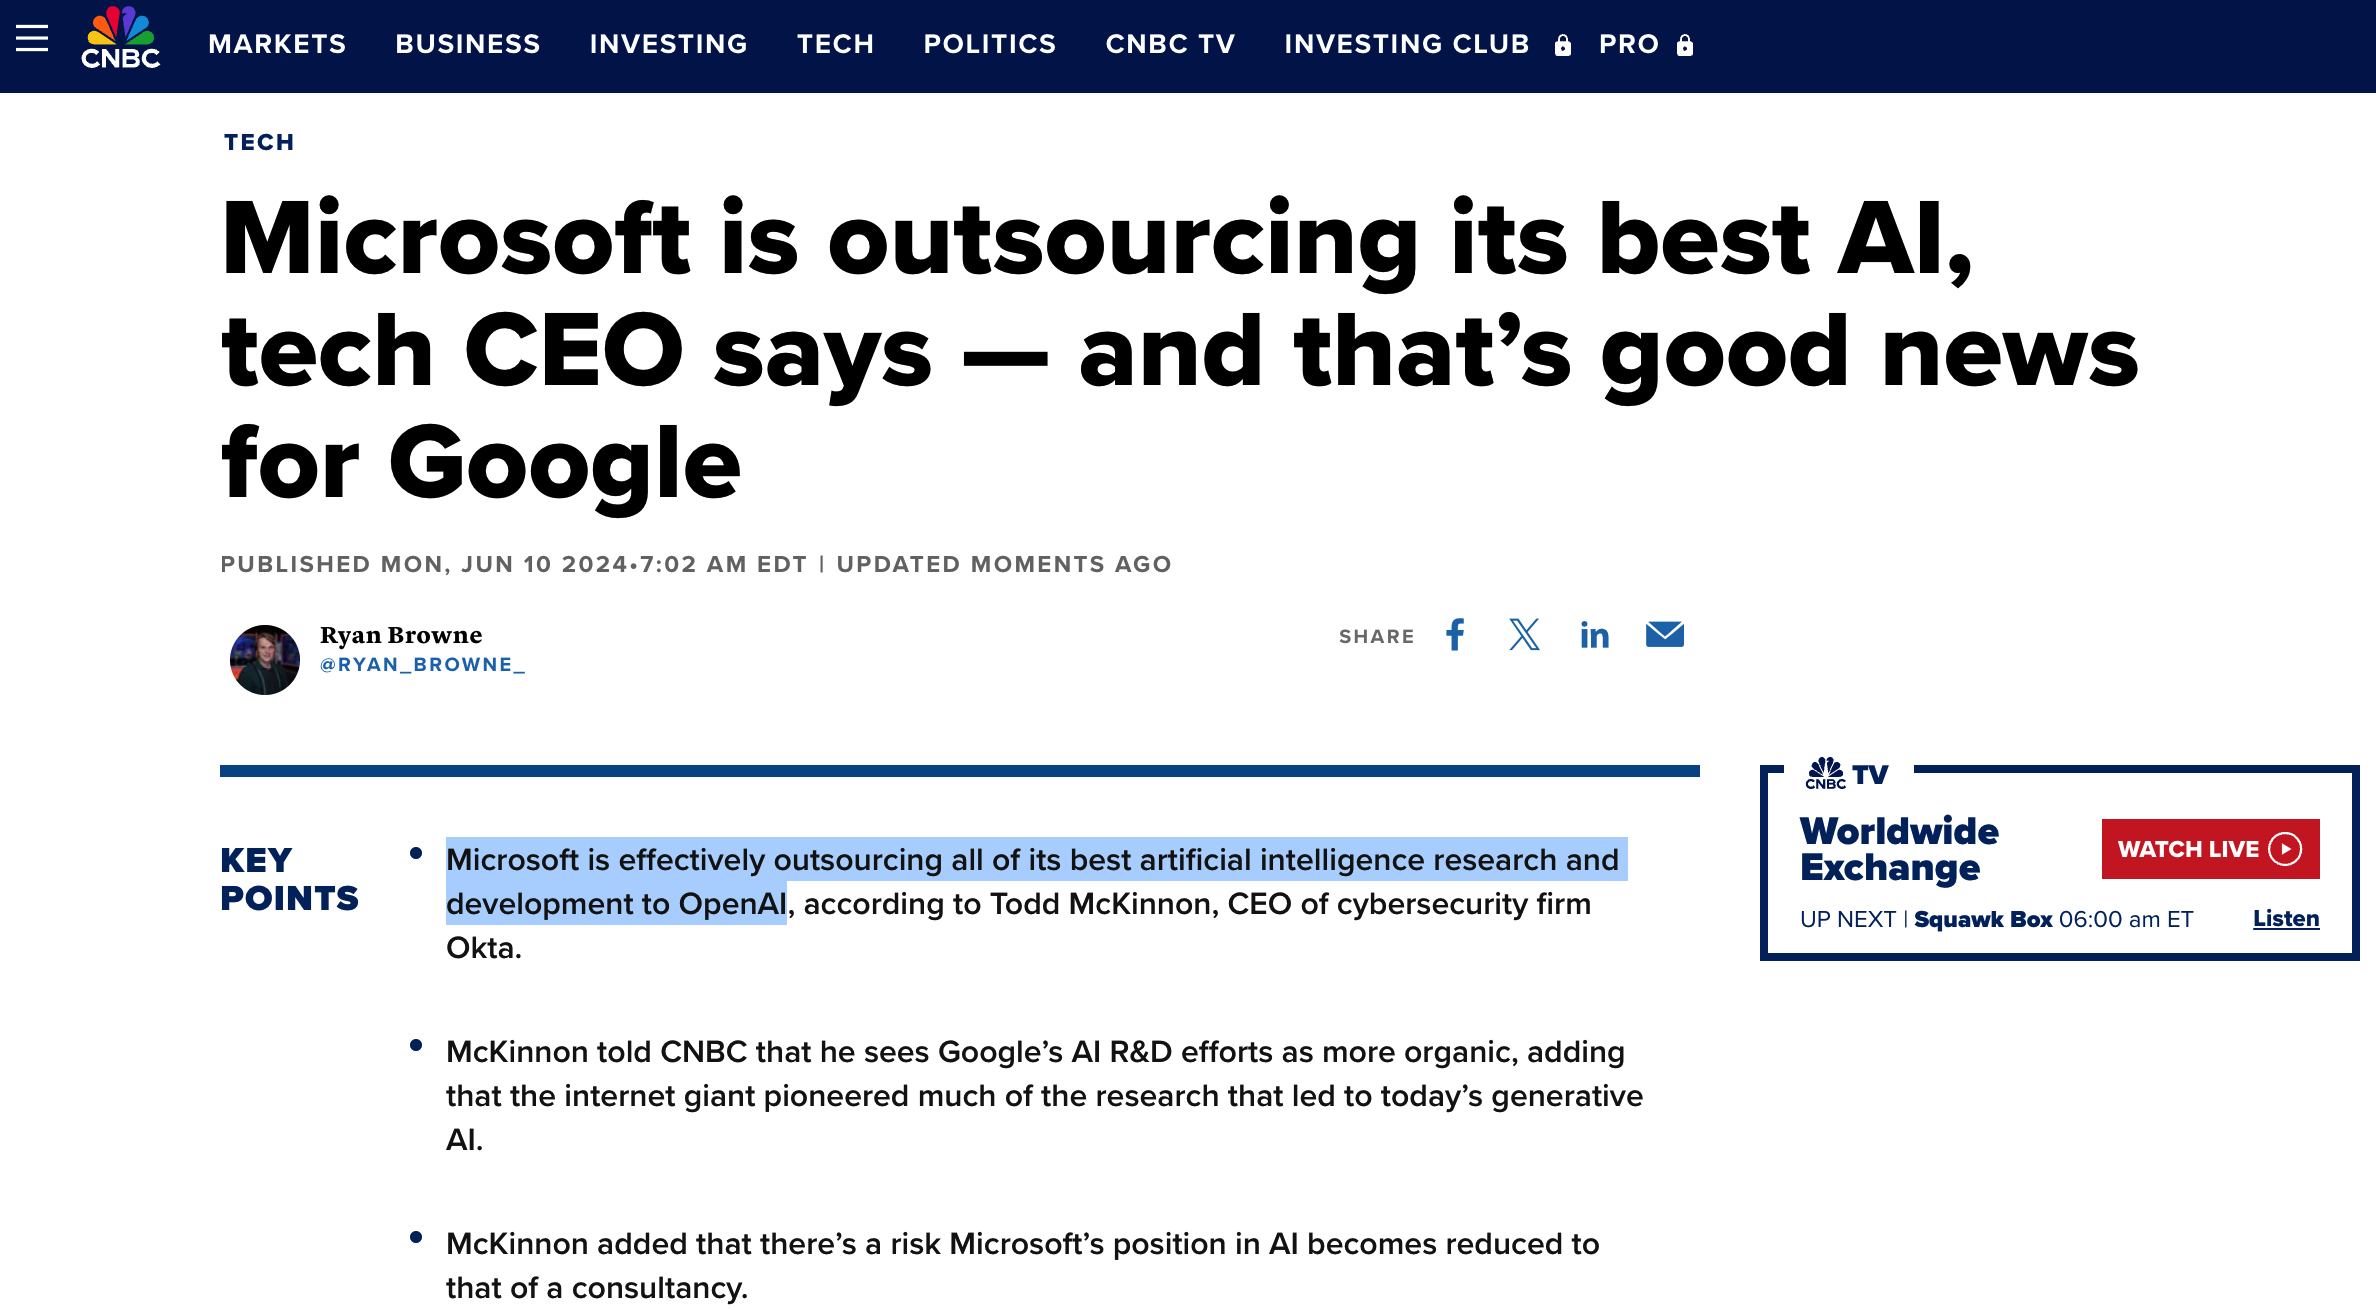Go to the Investing section
Image resolution: width=2376 pixels, height=1310 pixels.
click(668, 44)
